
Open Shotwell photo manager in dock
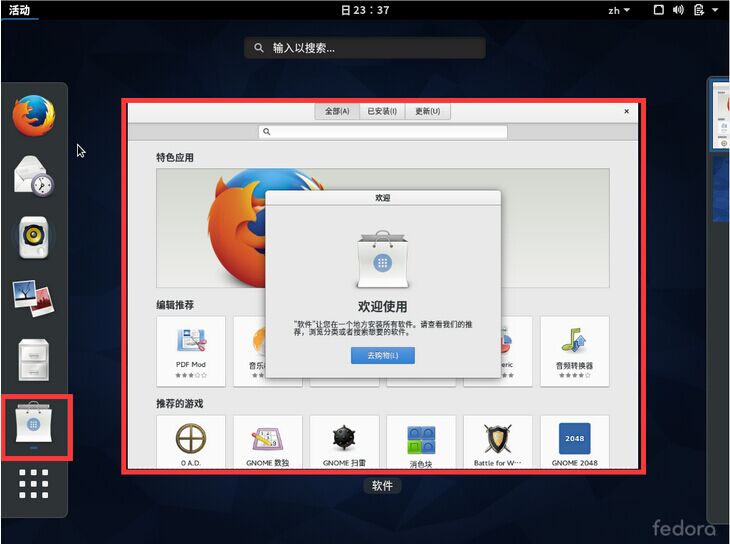(x=34, y=298)
